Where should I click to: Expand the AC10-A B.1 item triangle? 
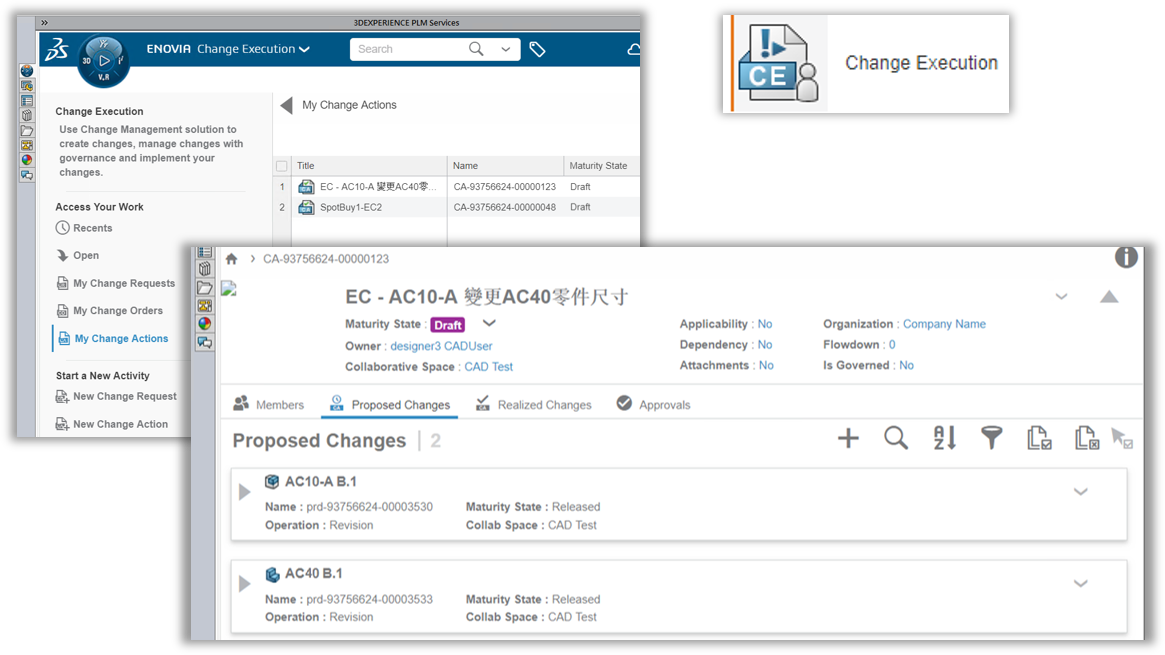[245, 492]
